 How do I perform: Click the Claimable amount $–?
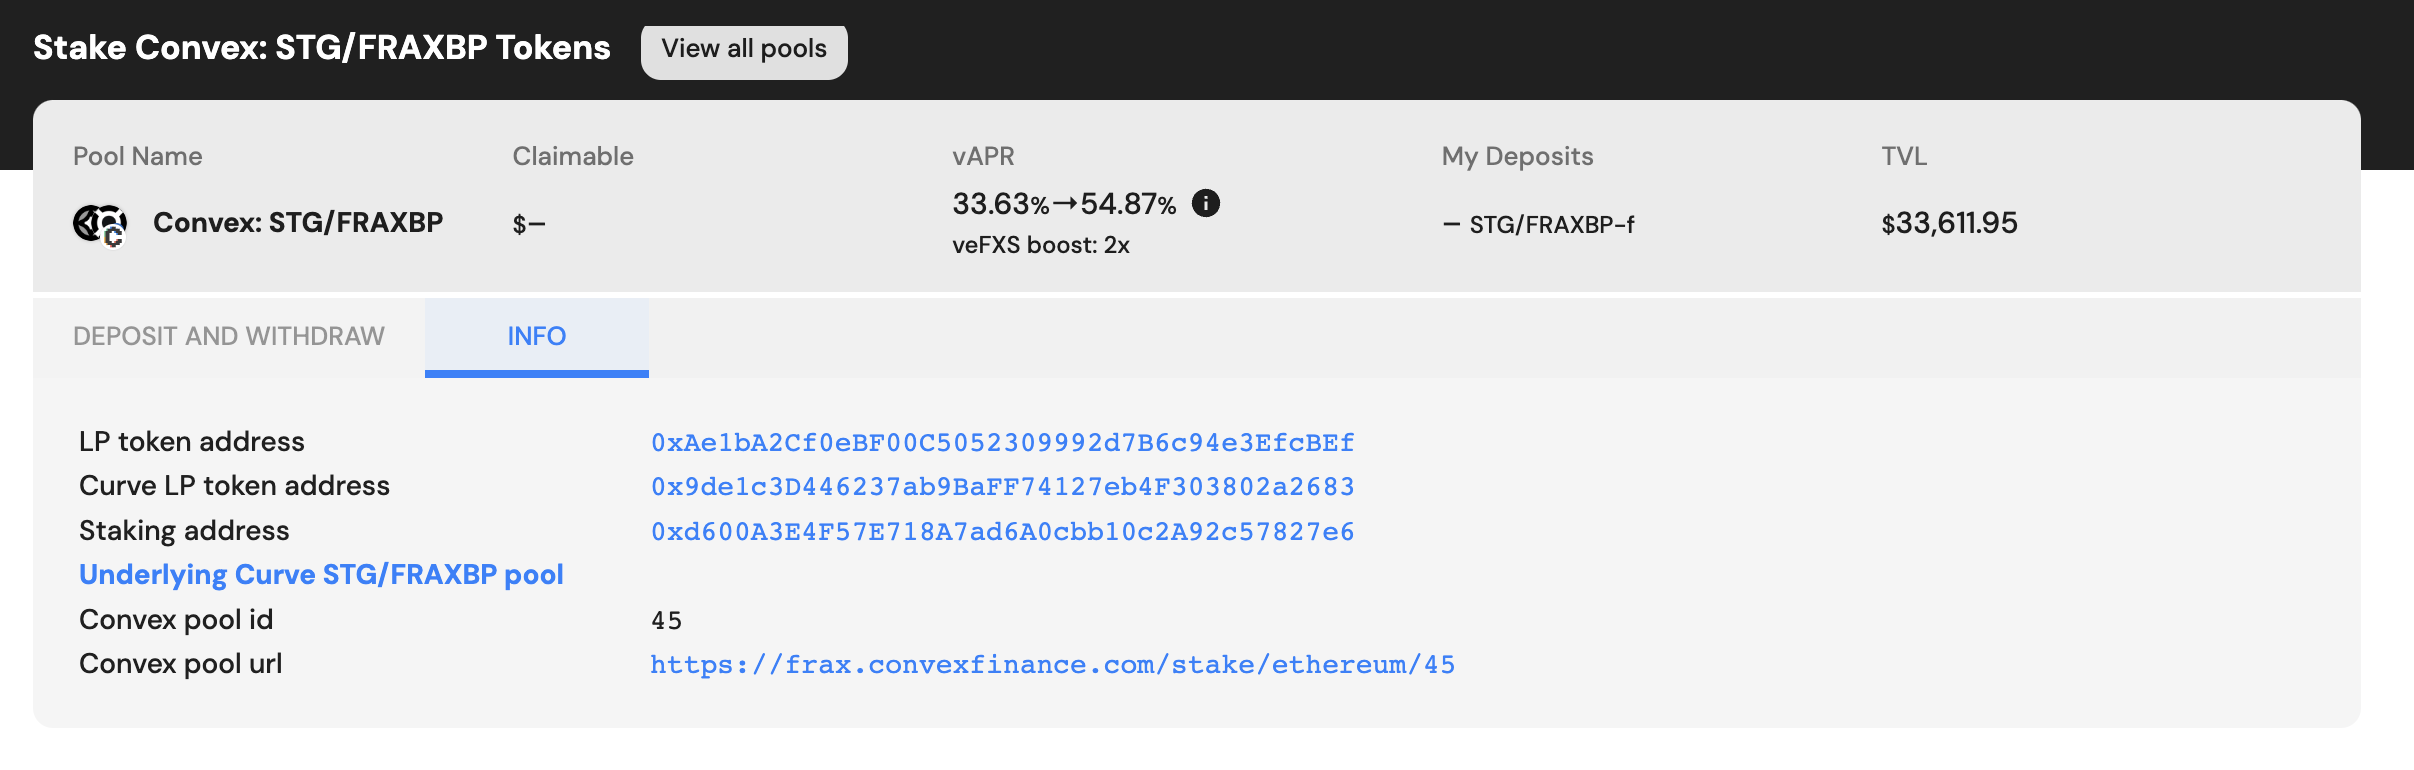[x=528, y=224]
